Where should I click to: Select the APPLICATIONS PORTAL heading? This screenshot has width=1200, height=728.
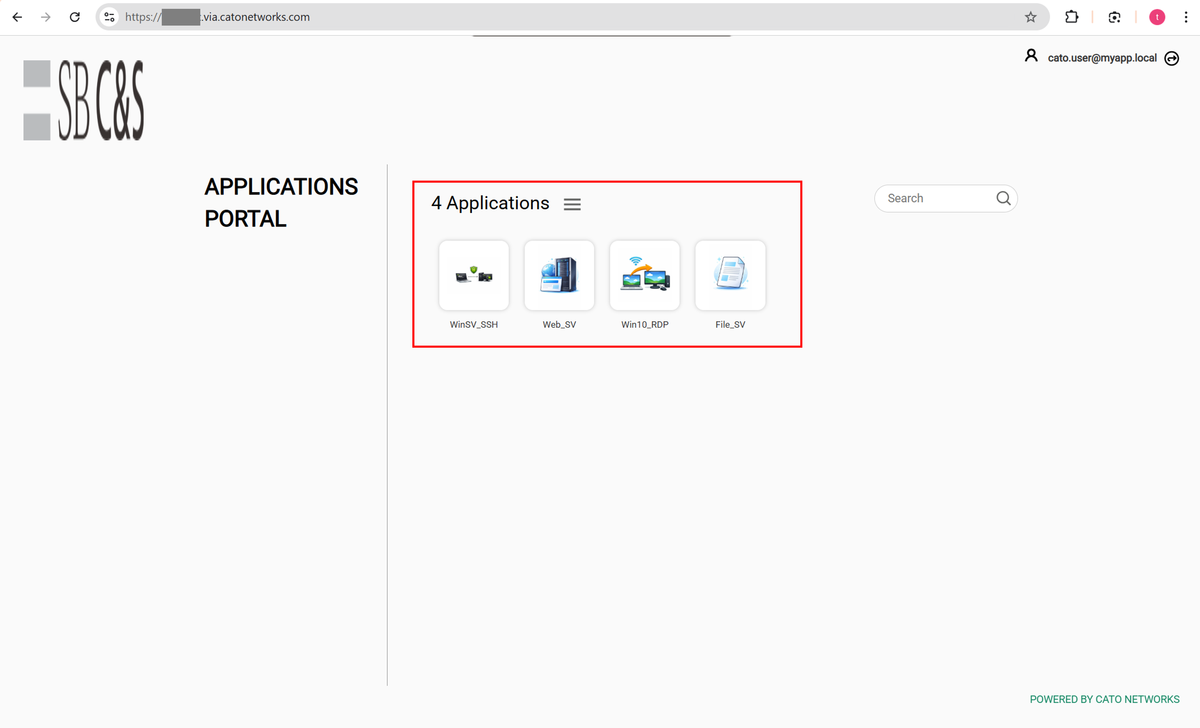tap(281, 202)
